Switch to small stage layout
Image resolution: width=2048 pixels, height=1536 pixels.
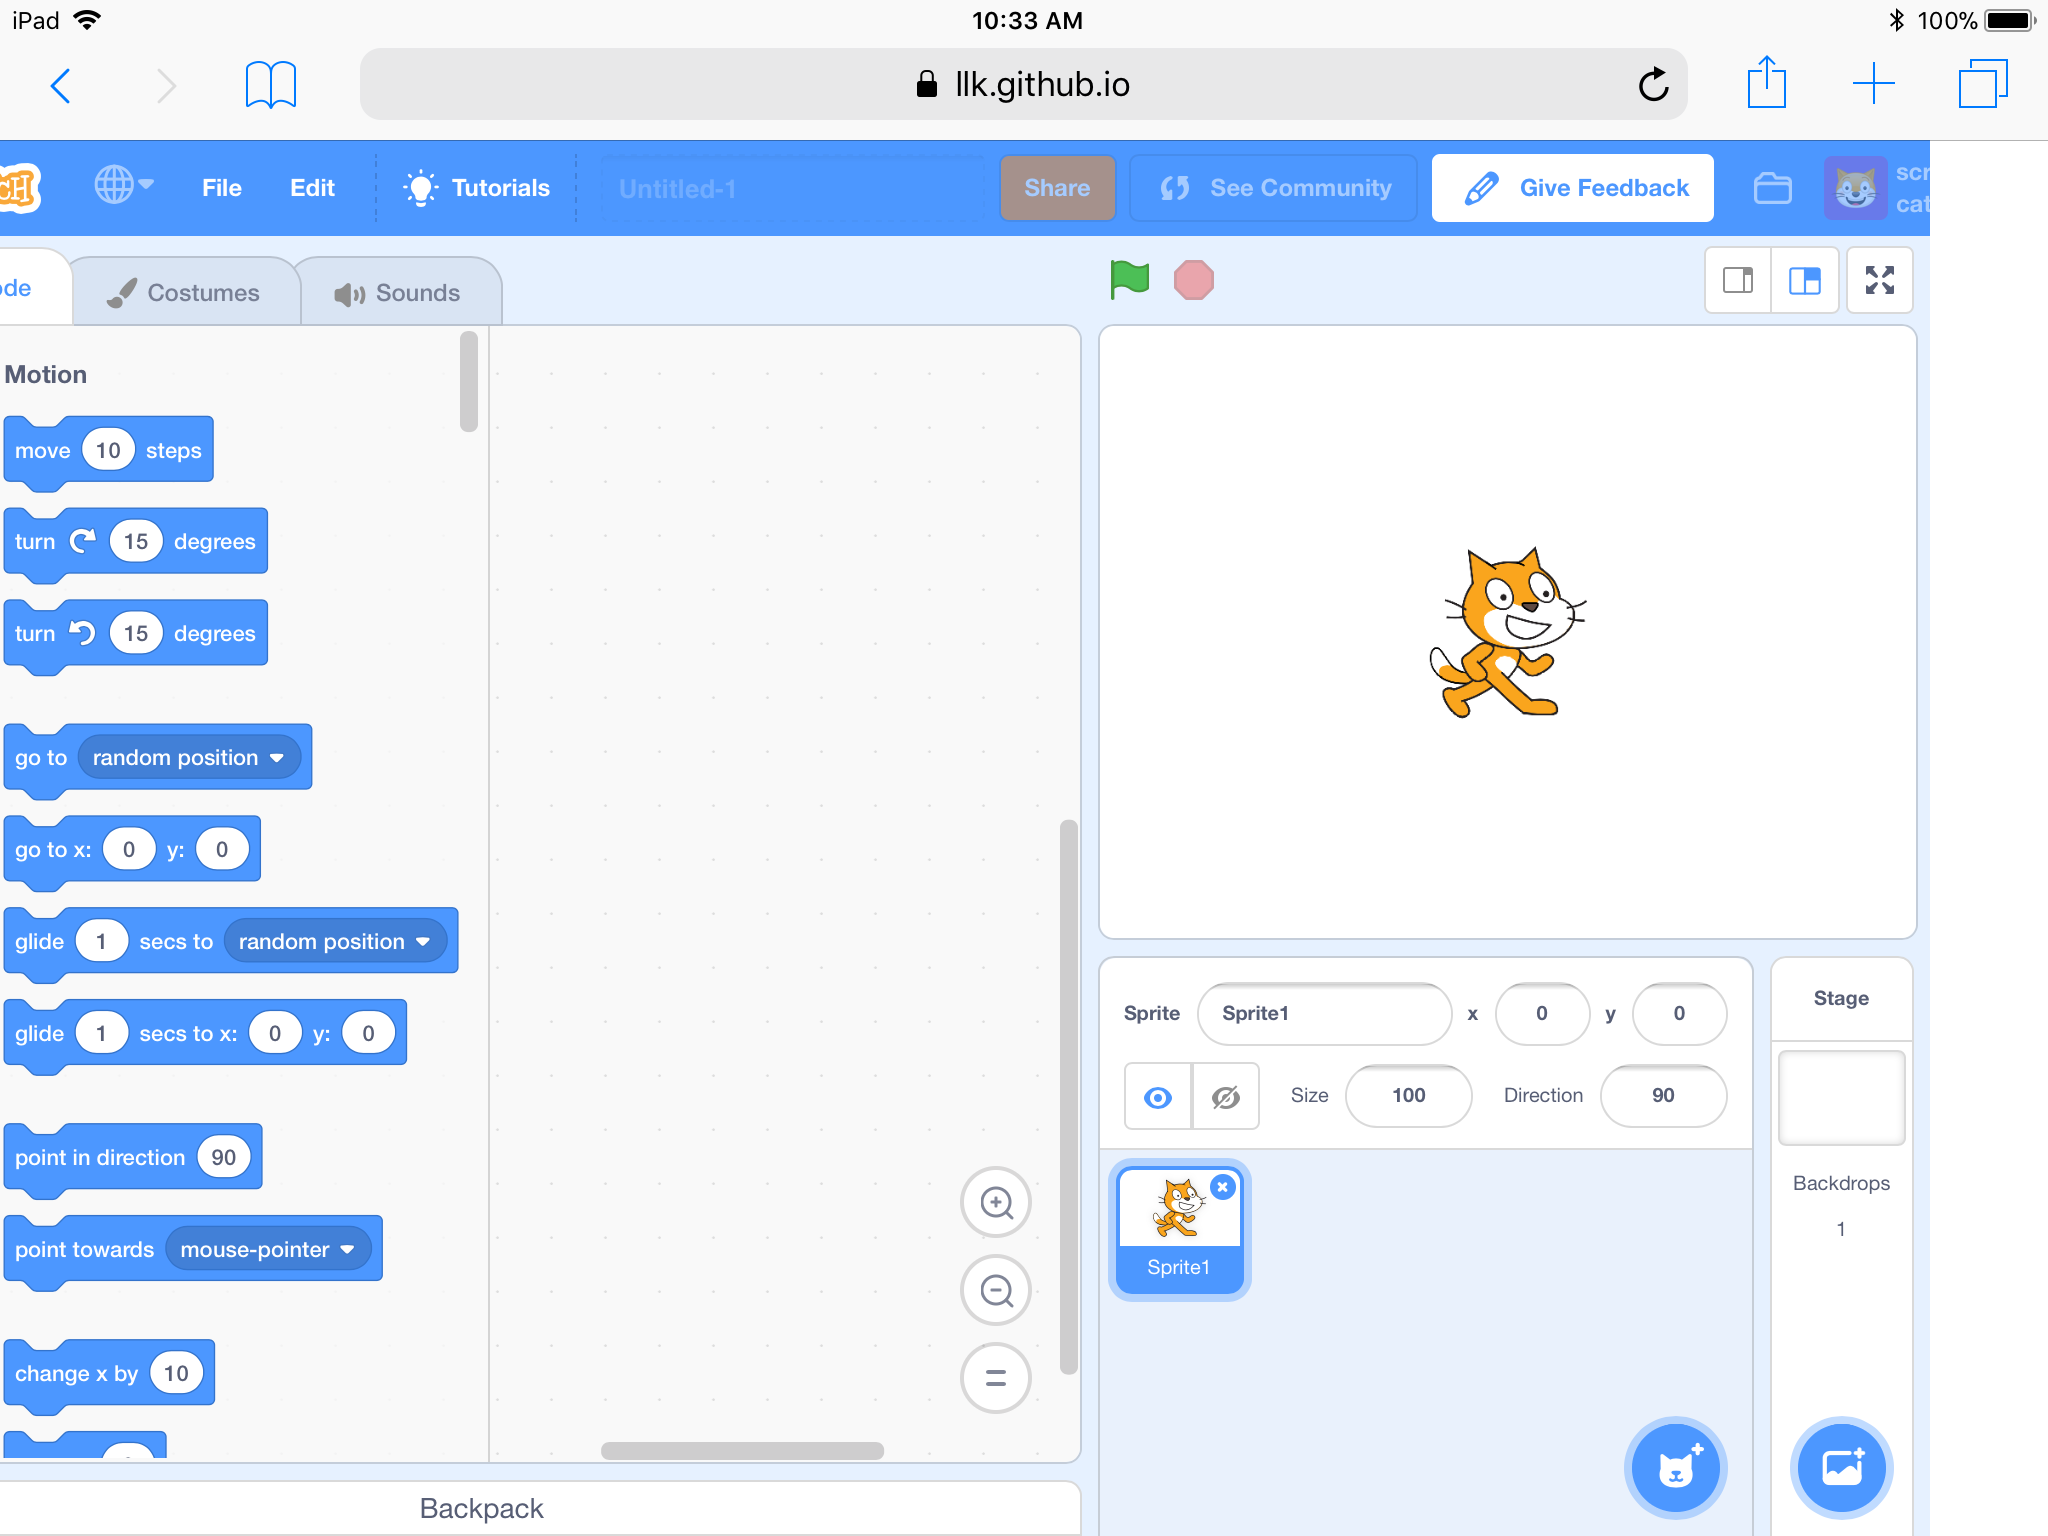tap(1739, 280)
